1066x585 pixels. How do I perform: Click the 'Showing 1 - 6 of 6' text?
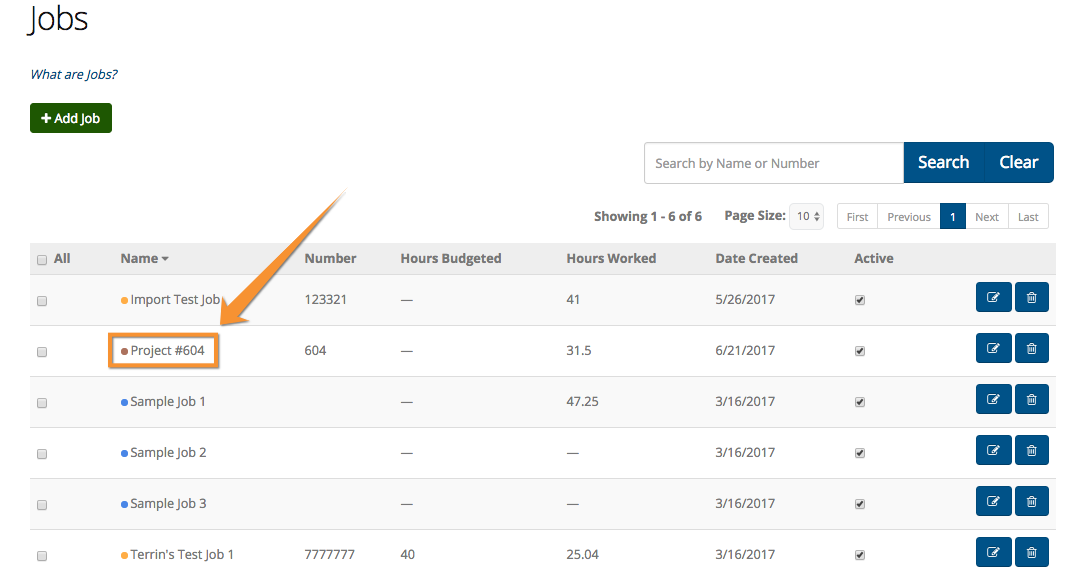tap(648, 216)
